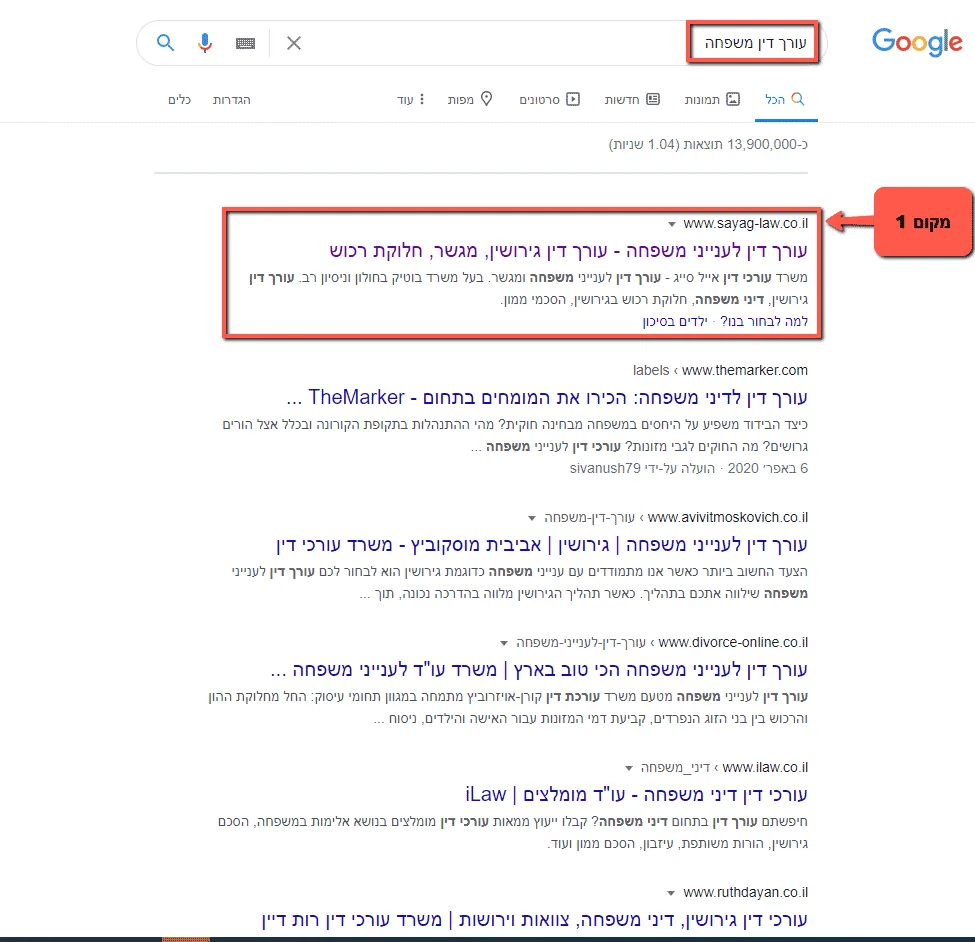
Task: Click the www.divorce-online.co.il URL text
Action: point(733,642)
